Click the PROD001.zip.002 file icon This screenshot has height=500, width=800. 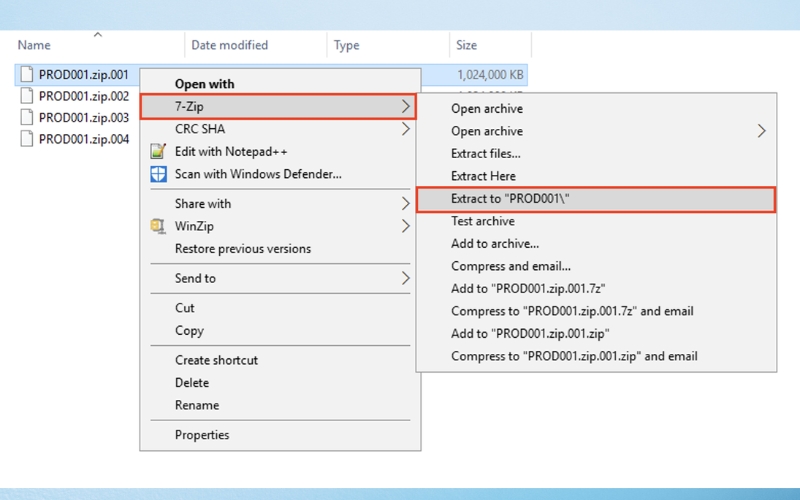click(x=27, y=96)
